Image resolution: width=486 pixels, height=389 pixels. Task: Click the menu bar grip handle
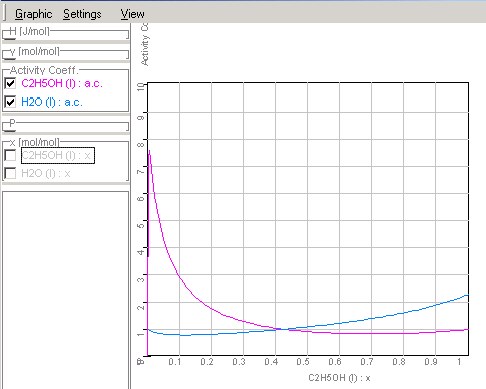pos(5,13)
